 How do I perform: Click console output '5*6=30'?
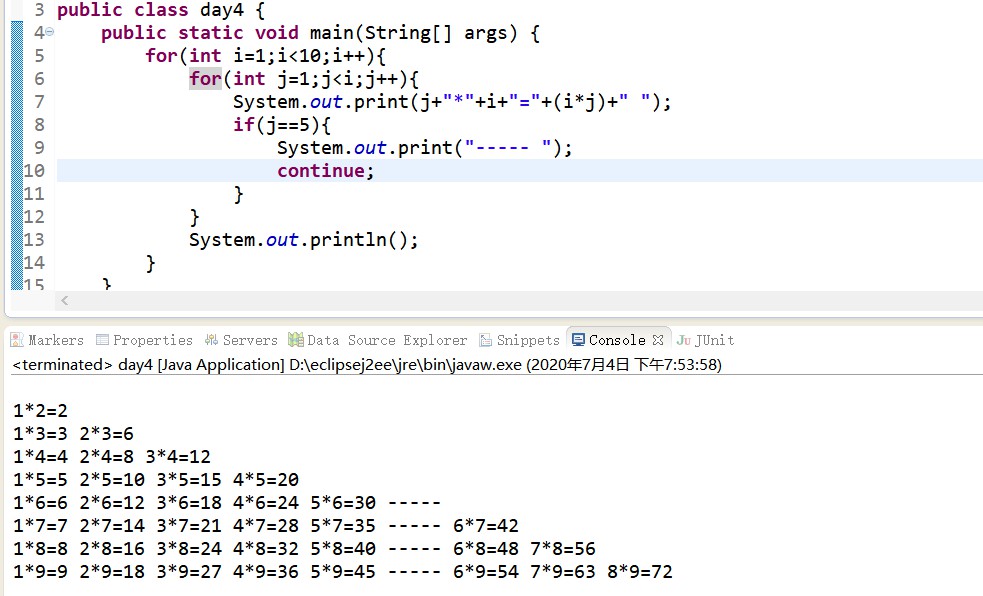click(x=343, y=503)
